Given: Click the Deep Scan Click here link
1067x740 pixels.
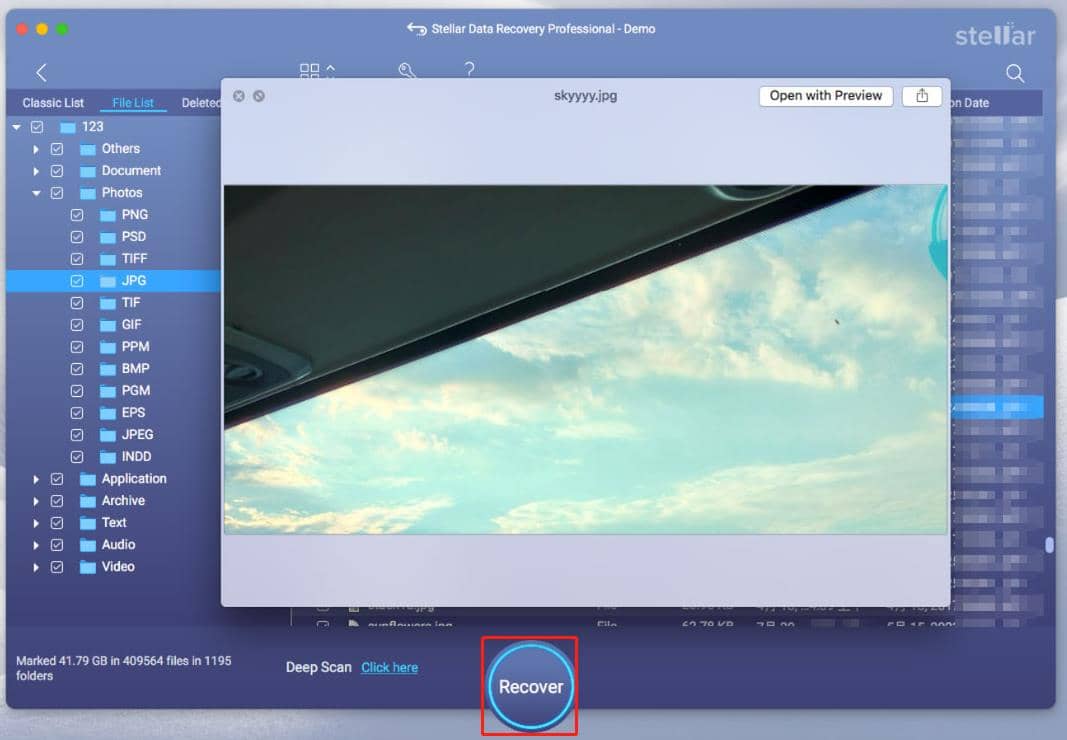Looking at the screenshot, I should [389, 667].
